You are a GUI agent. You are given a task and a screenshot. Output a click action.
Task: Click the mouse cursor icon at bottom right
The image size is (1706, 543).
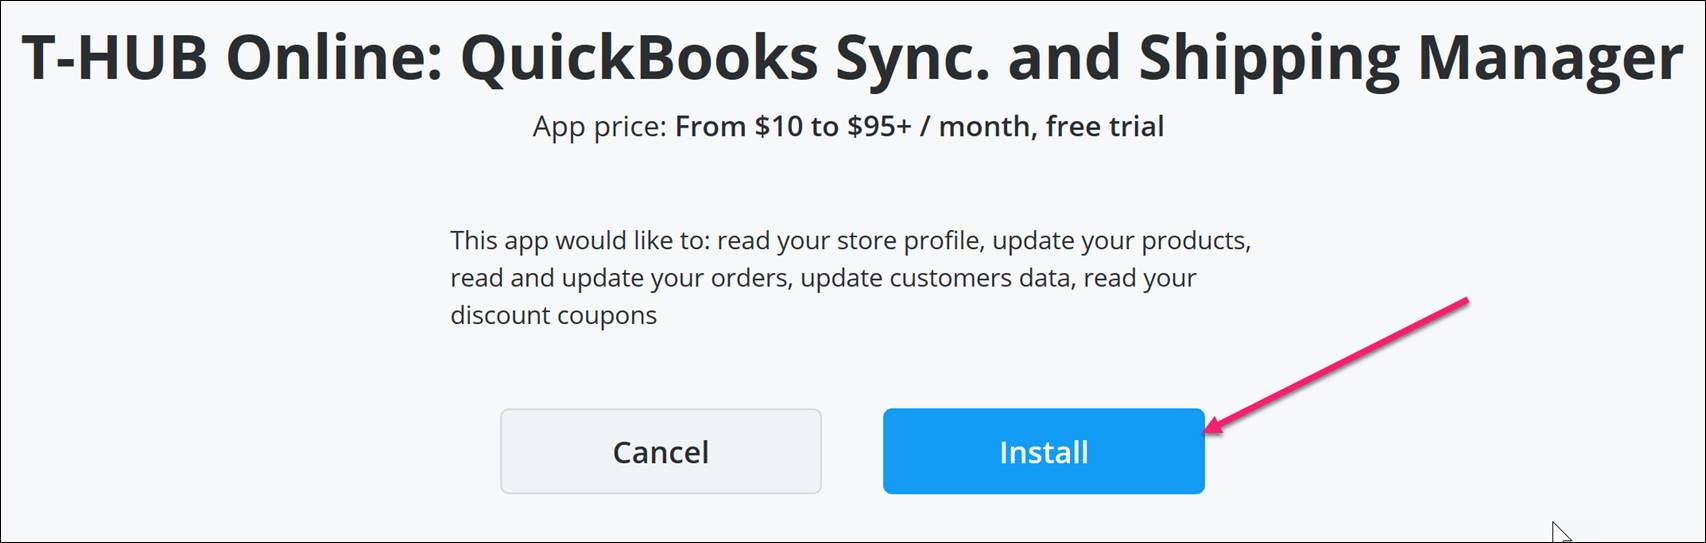(1561, 531)
